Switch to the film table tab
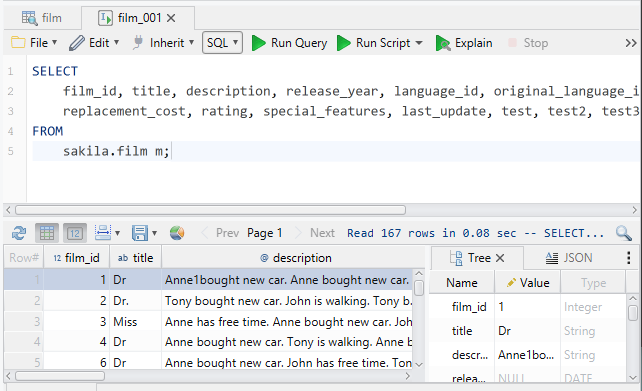Image resolution: width=642 pixels, height=391 pixels. pyautogui.click(x=41, y=18)
